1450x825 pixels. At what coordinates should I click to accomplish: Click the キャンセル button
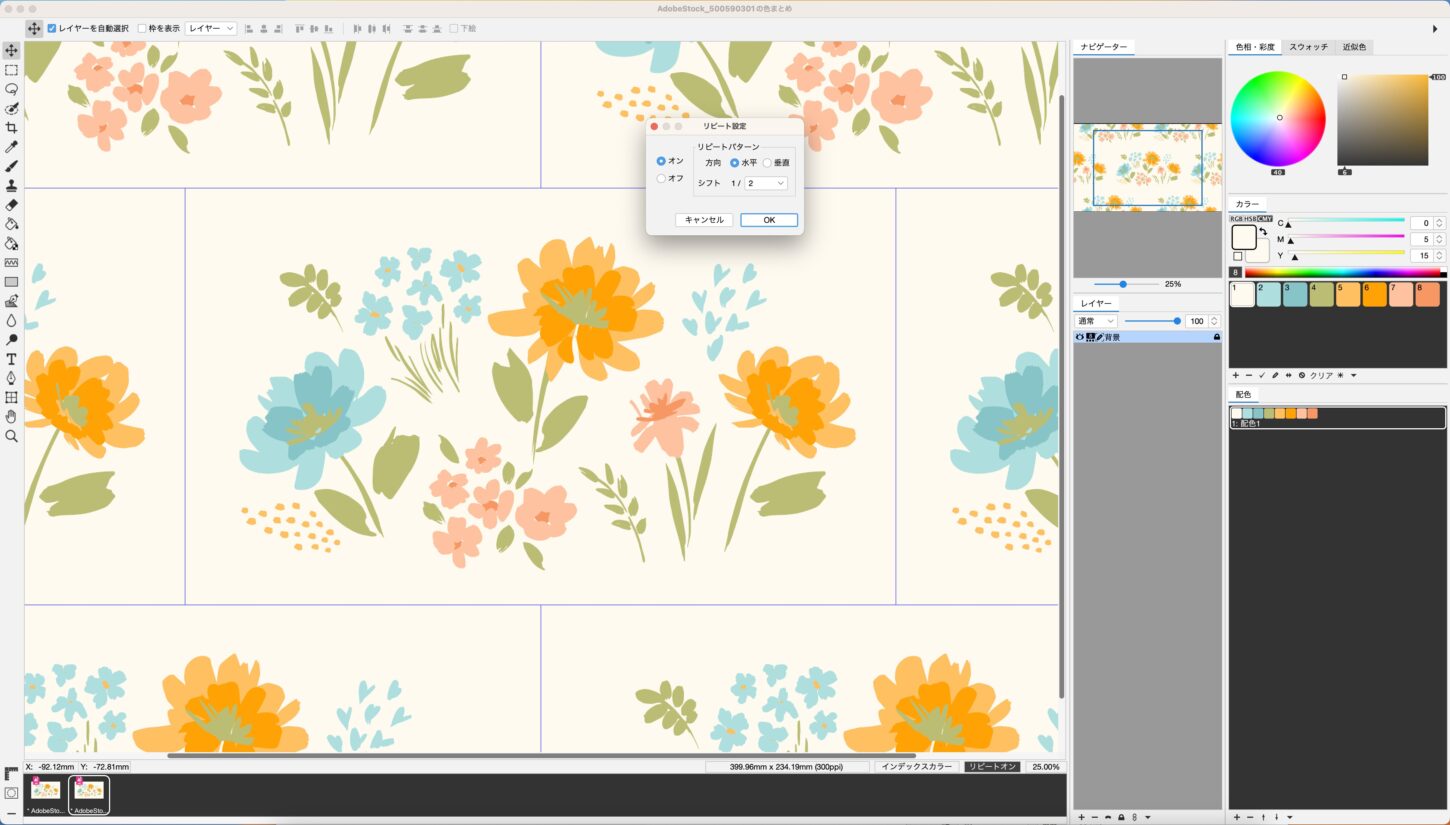[704, 220]
